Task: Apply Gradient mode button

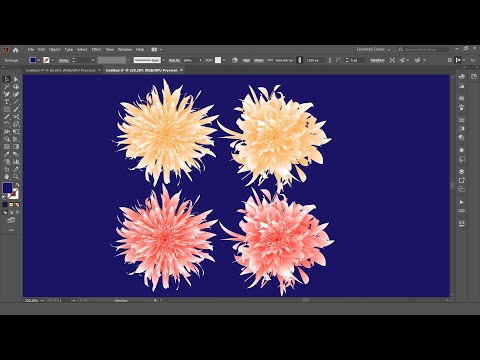Action: 11,205
